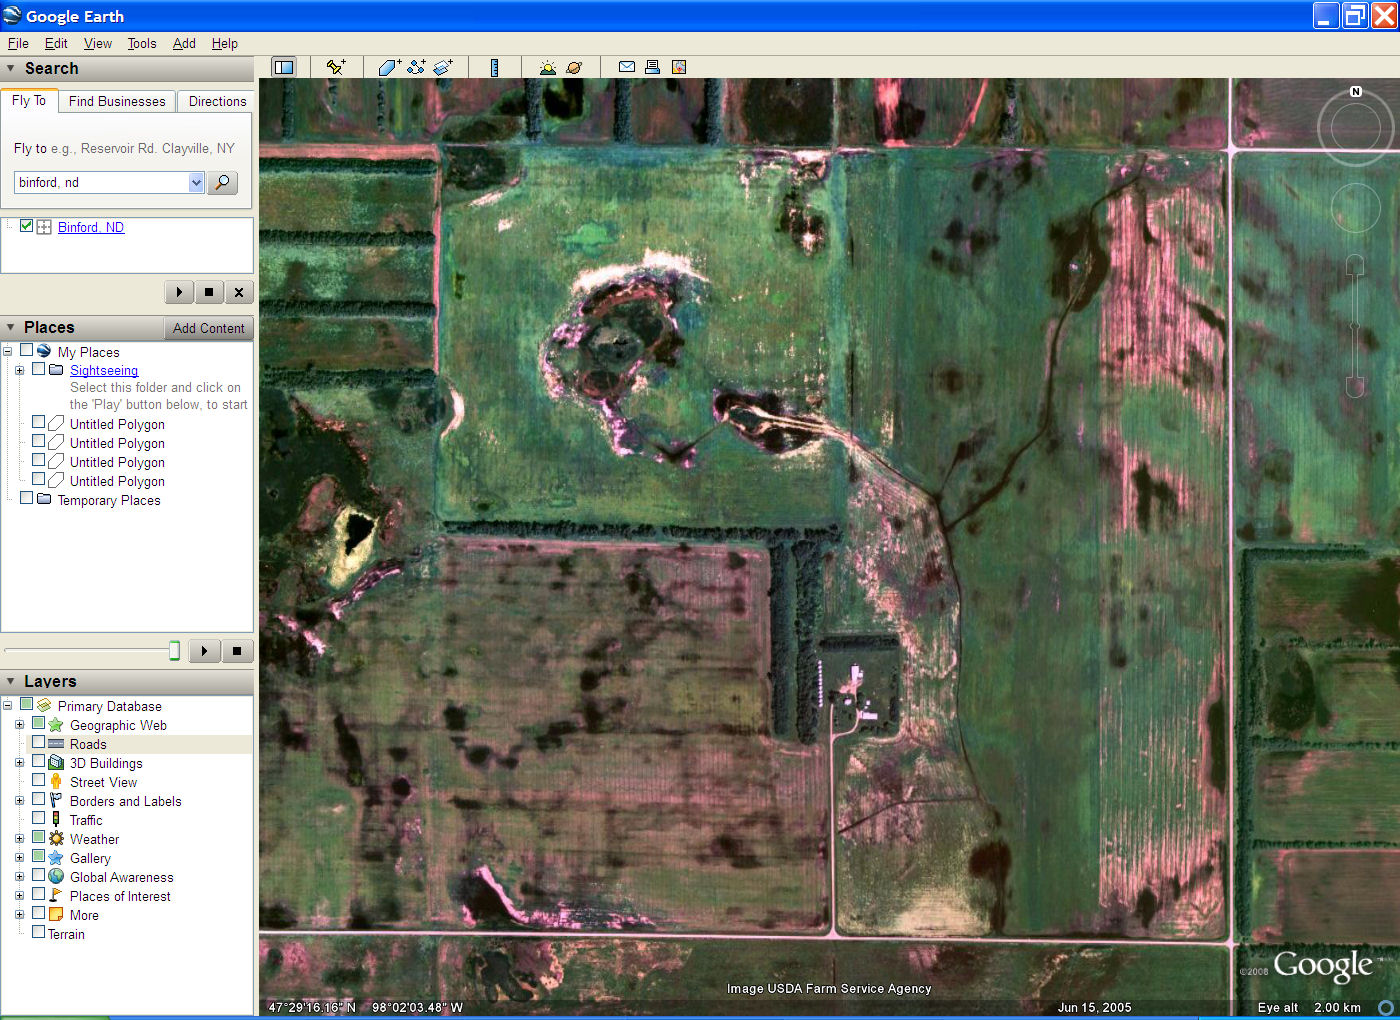View location in Google Maps

[679, 67]
